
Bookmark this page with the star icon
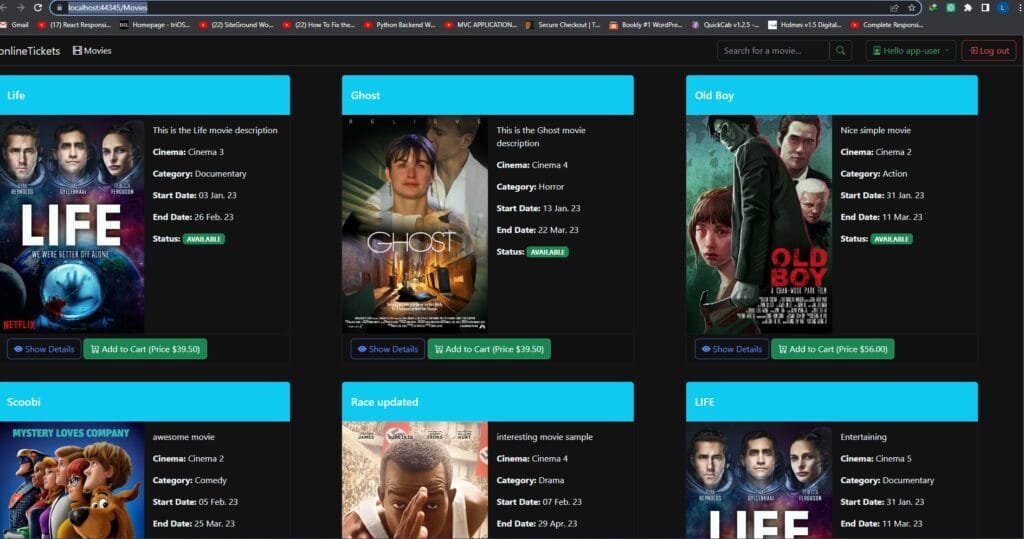coord(911,7)
